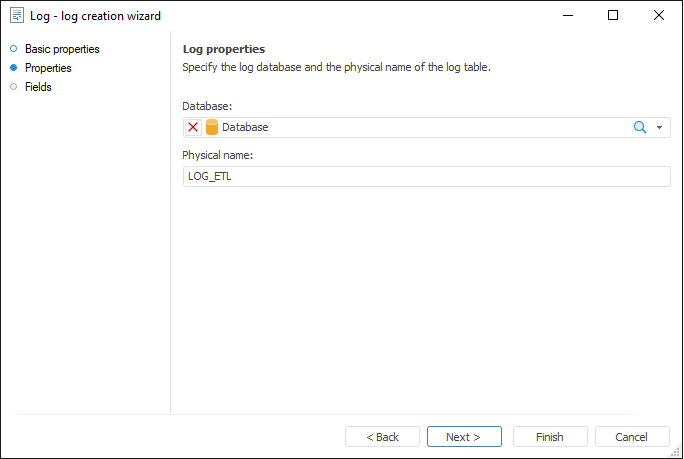Minimize the log creation wizard window
The width and height of the screenshot is (684, 459).
tap(567, 16)
